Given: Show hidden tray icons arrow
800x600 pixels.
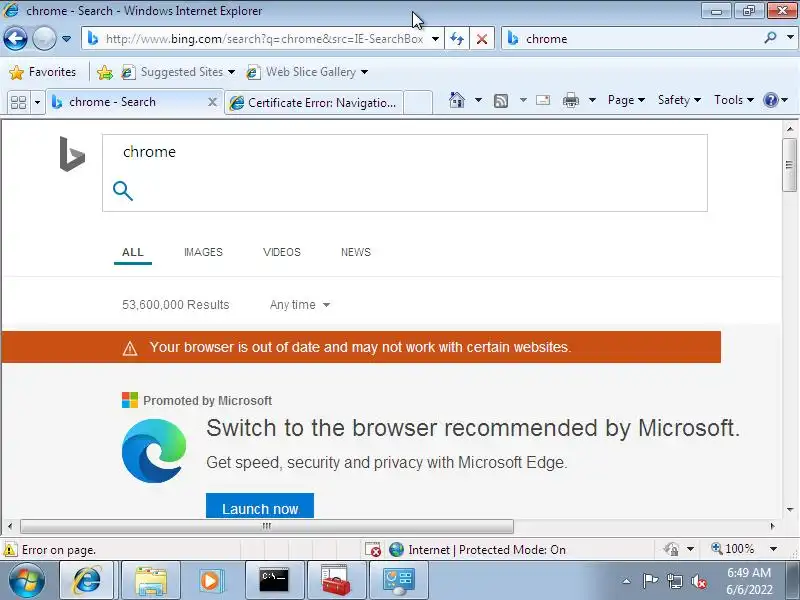Looking at the screenshot, I should click(627, 581).
